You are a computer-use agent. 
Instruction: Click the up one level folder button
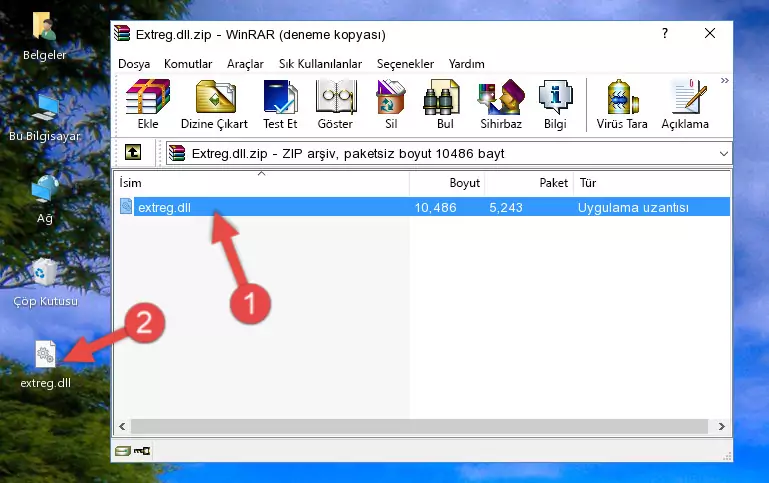click(x=133, y=153)
